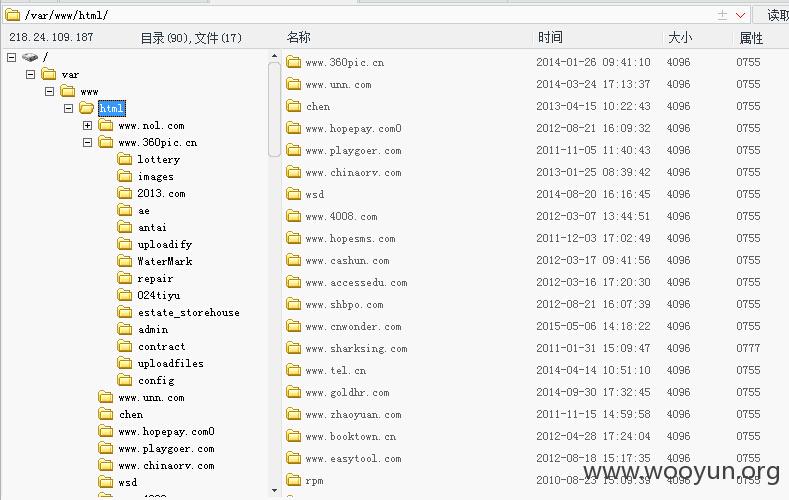Select lottery folder in tree
Viewport: 789px width, 500px height.
tap(159, 159)
